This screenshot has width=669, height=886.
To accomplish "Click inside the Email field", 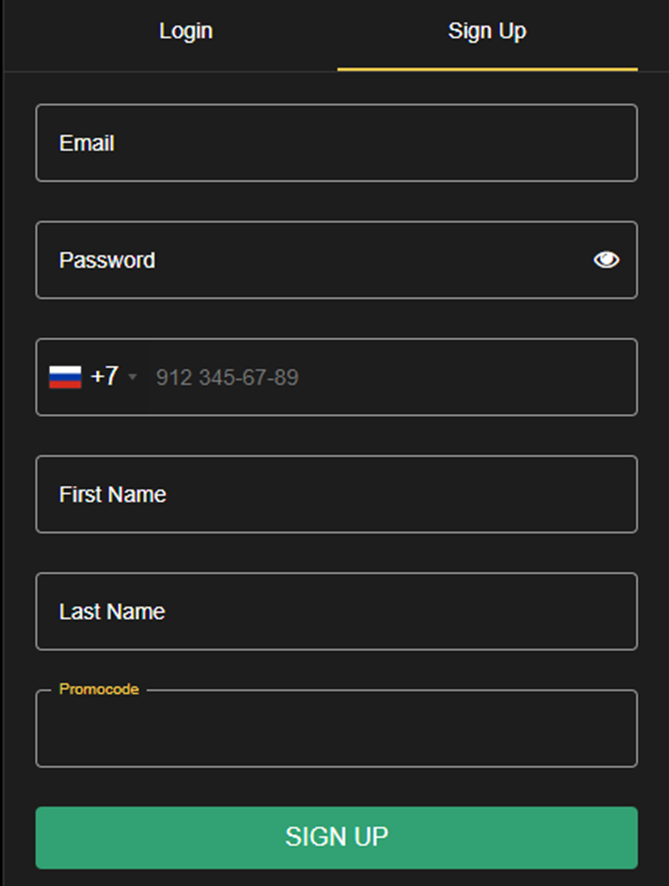I will (336, 142).
